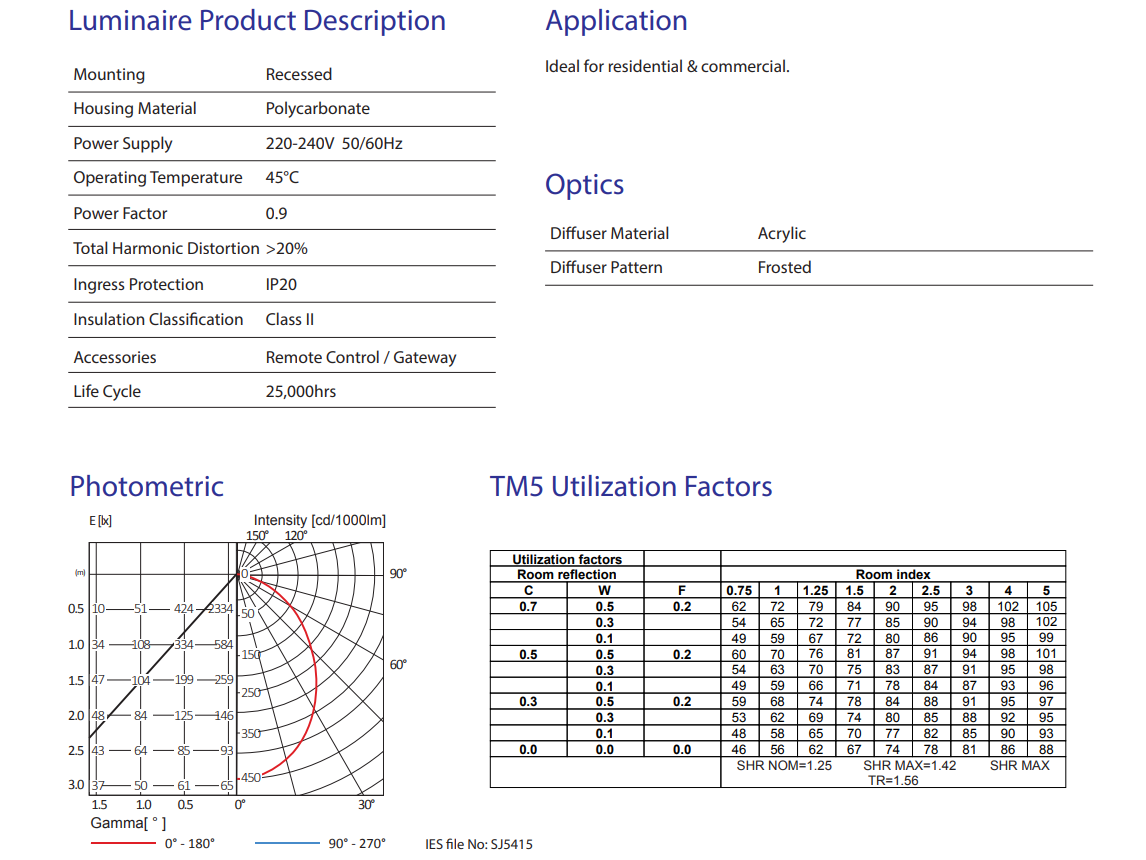This screenshot has height=860, width=1146.
Task: Click the Intensity [cd/1000lm] chart label
Action: (x=319, y=520)
